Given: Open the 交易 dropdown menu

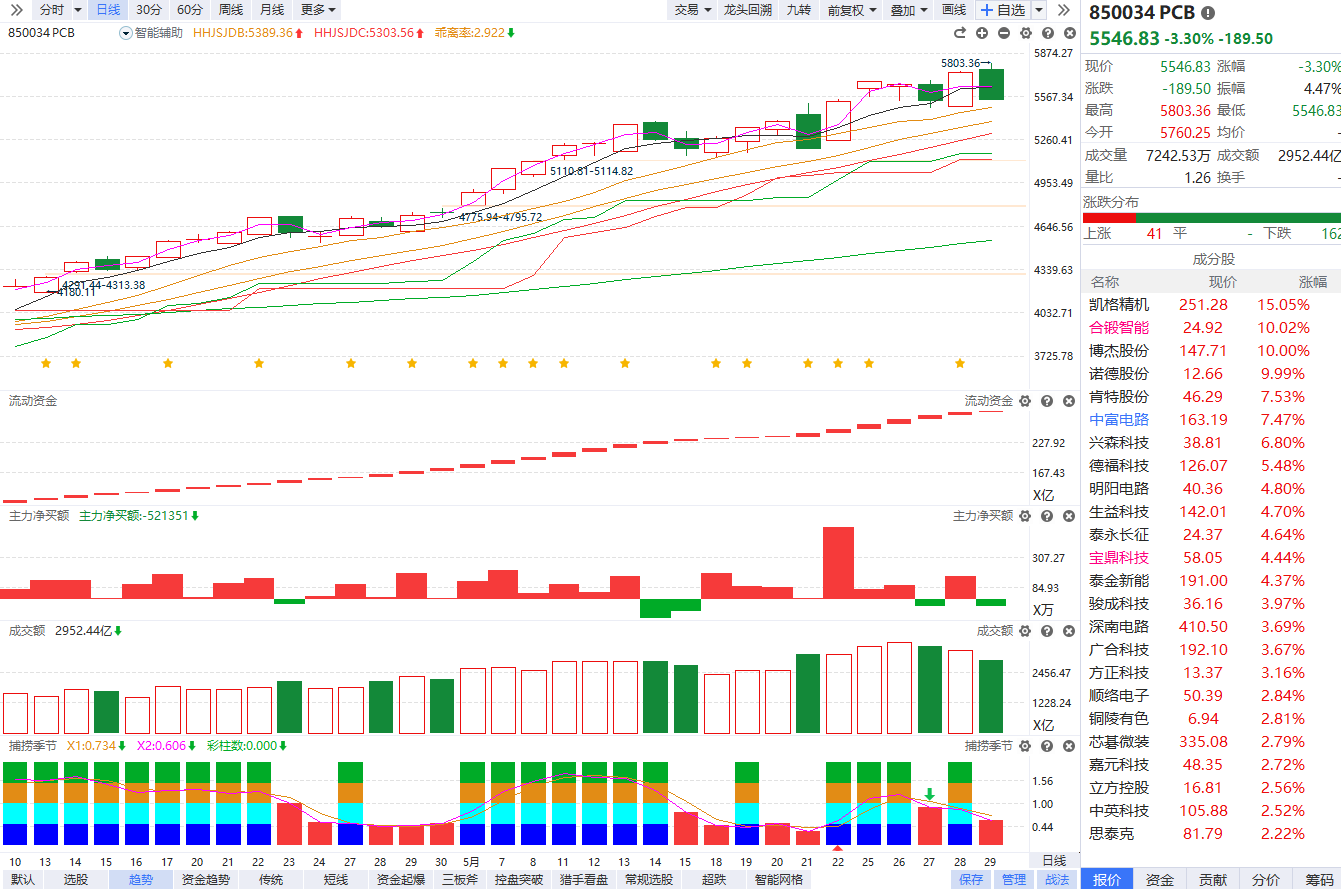Looking at the screenshot, I should click(692, 10).
